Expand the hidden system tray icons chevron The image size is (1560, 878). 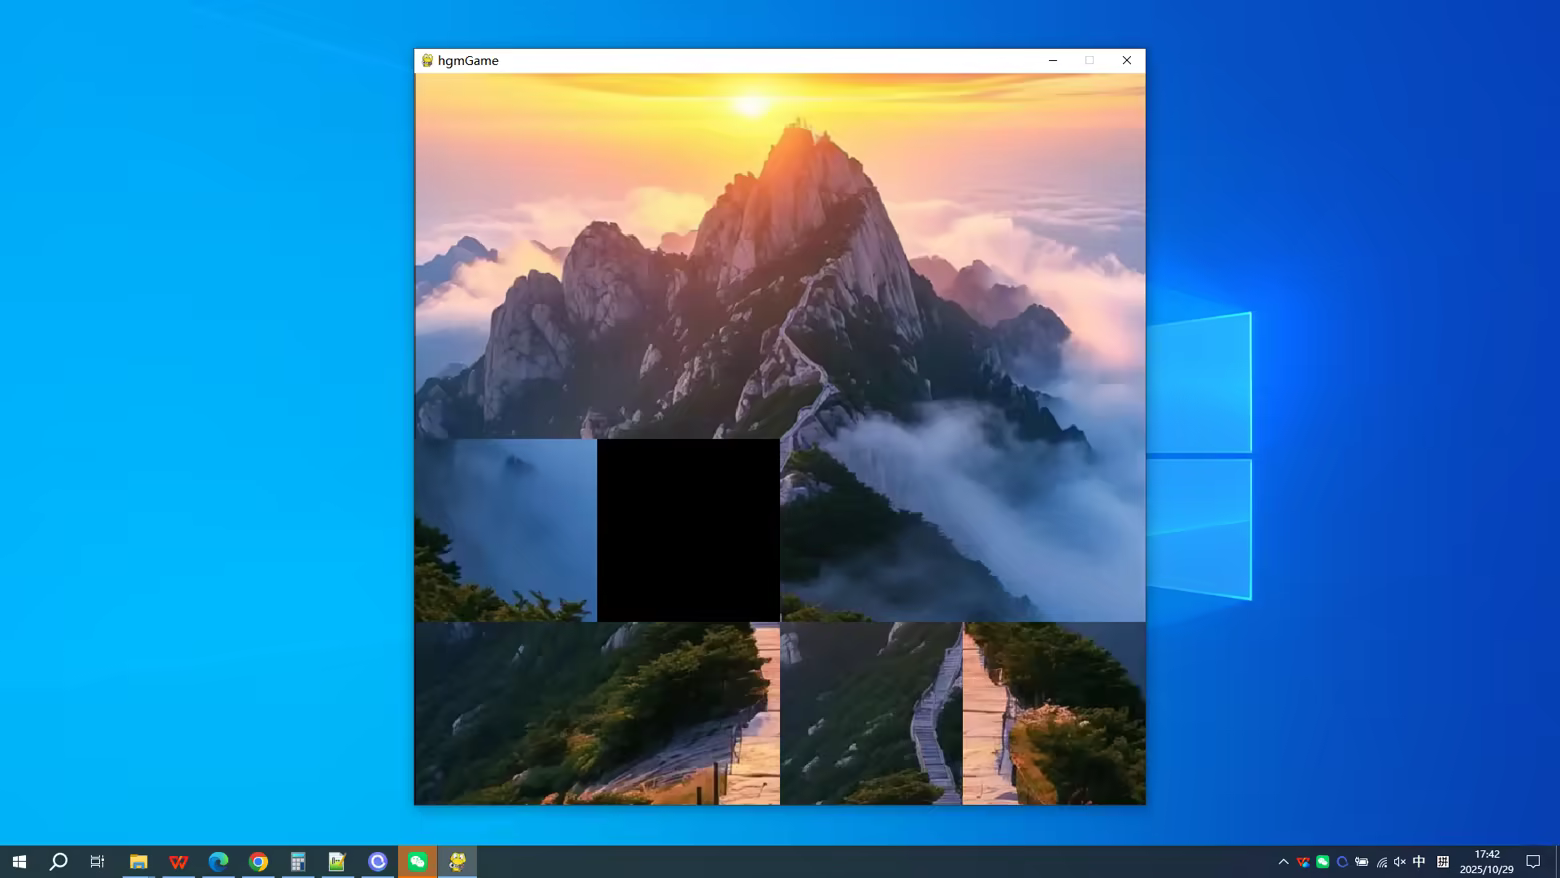pos(1283,861)
